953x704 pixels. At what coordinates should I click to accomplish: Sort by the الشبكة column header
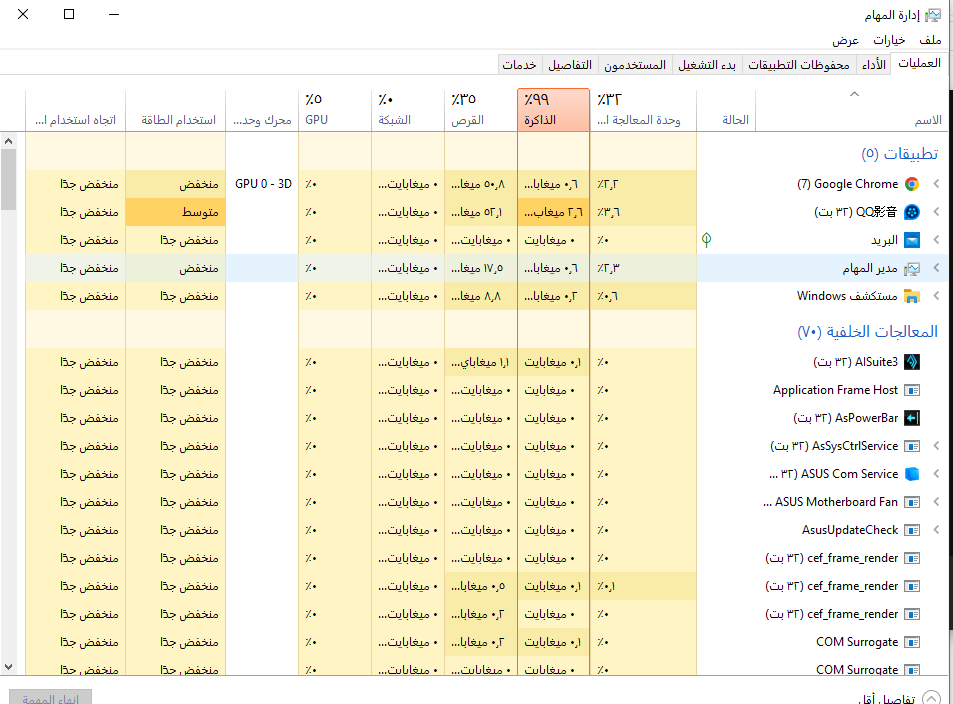tap(408, 109)
